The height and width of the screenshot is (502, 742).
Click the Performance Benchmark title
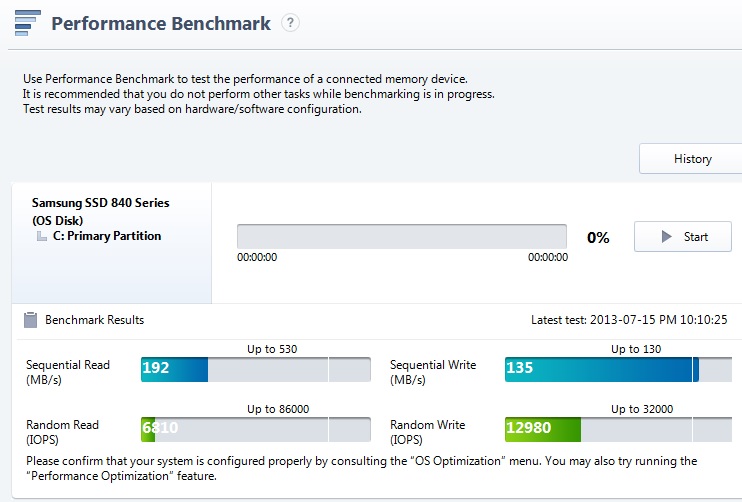click(161, 23)
